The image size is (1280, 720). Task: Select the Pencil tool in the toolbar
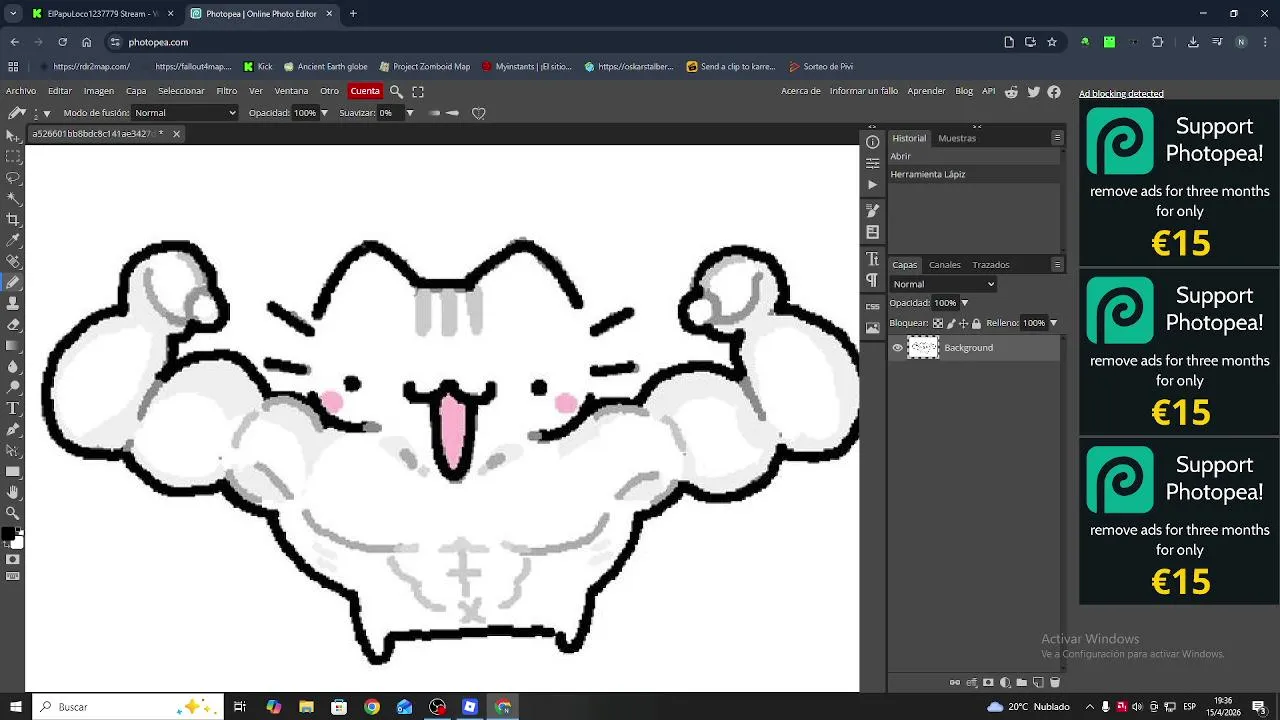click(x=13, y=282)
